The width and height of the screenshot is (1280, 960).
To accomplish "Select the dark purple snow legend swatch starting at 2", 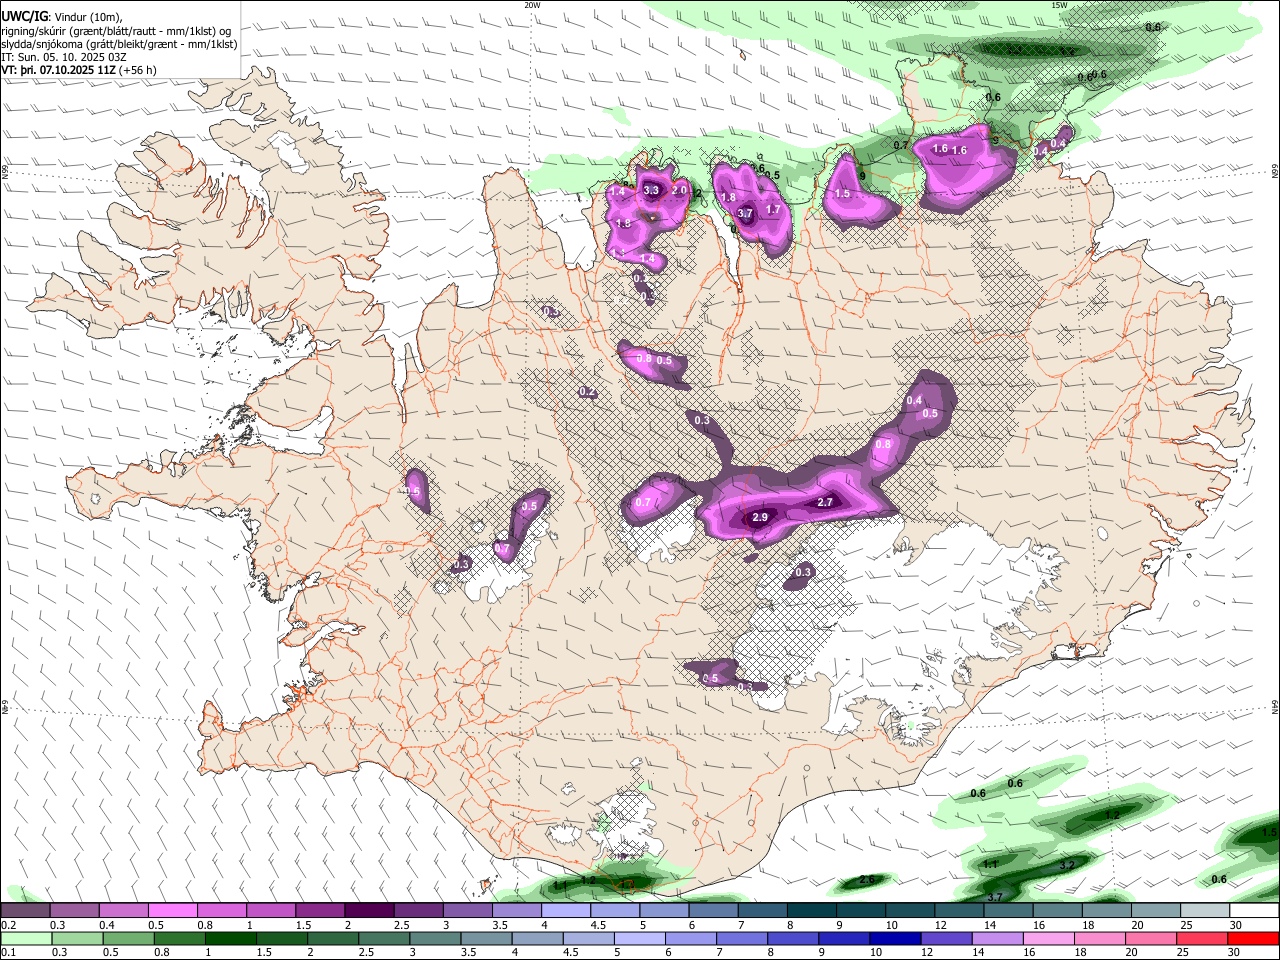I will pos(368,911).
